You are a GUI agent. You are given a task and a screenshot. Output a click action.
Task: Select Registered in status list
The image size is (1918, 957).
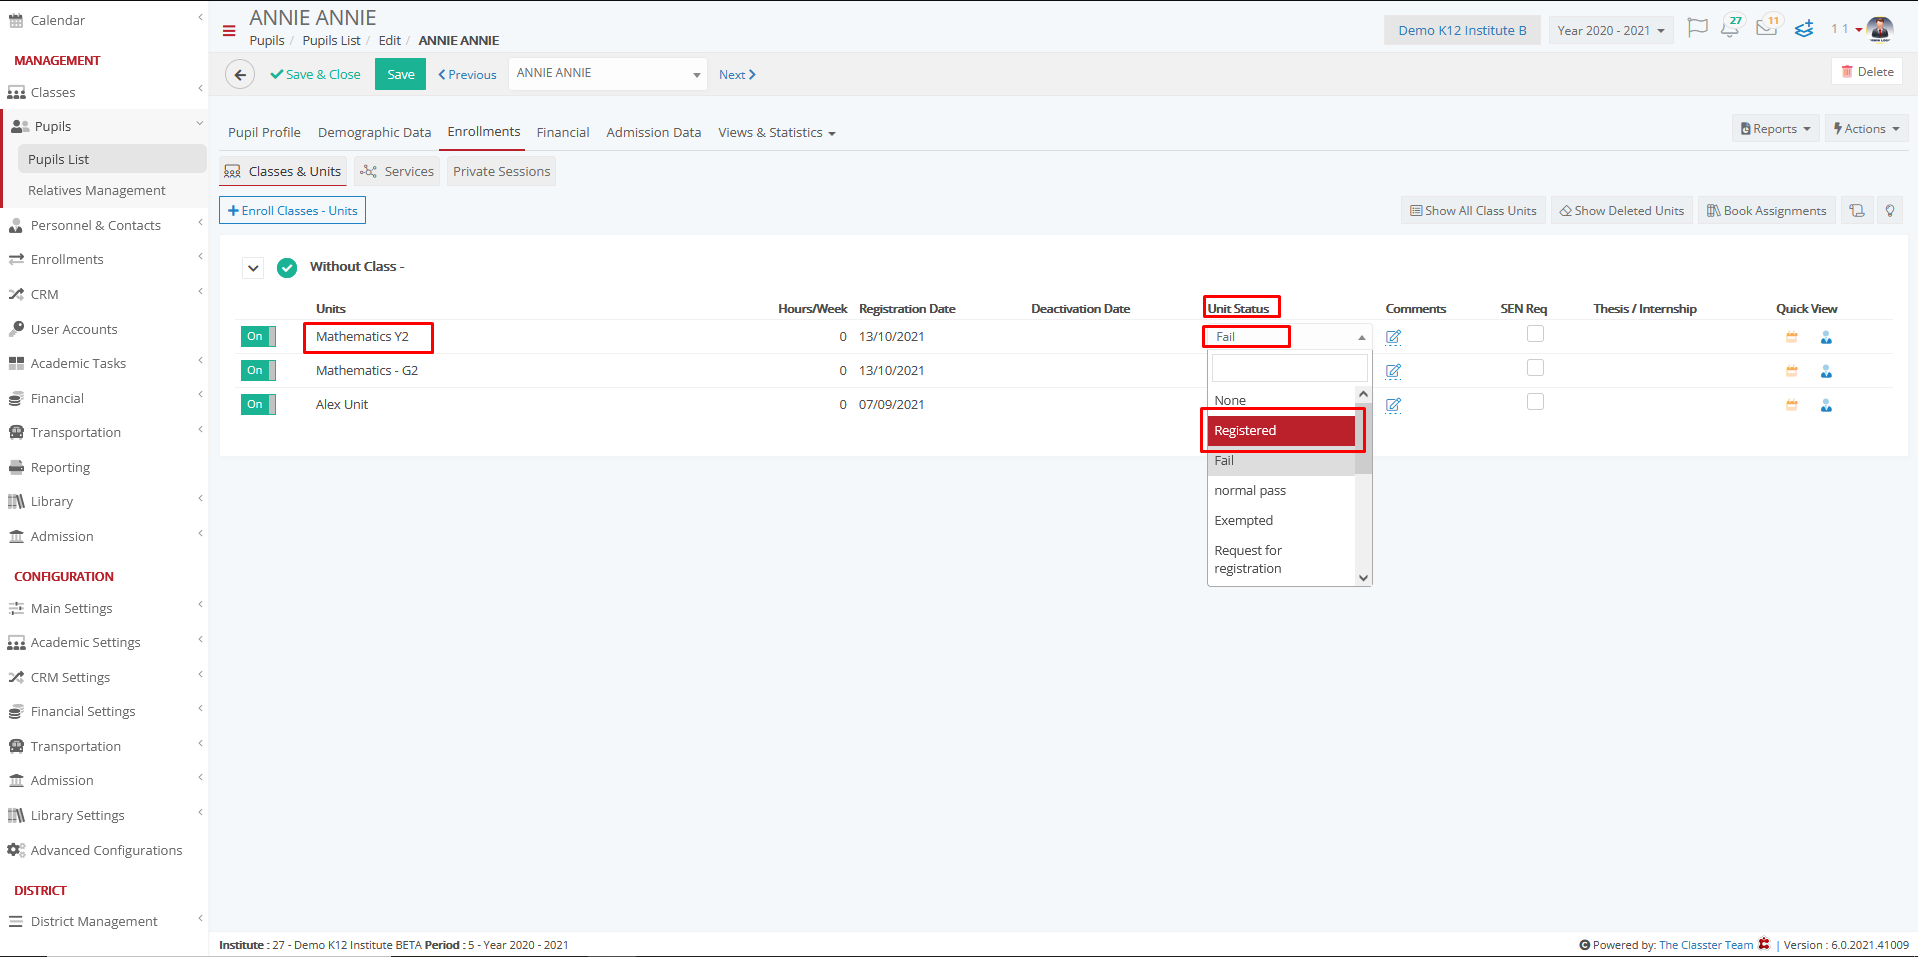[1281, 431]
